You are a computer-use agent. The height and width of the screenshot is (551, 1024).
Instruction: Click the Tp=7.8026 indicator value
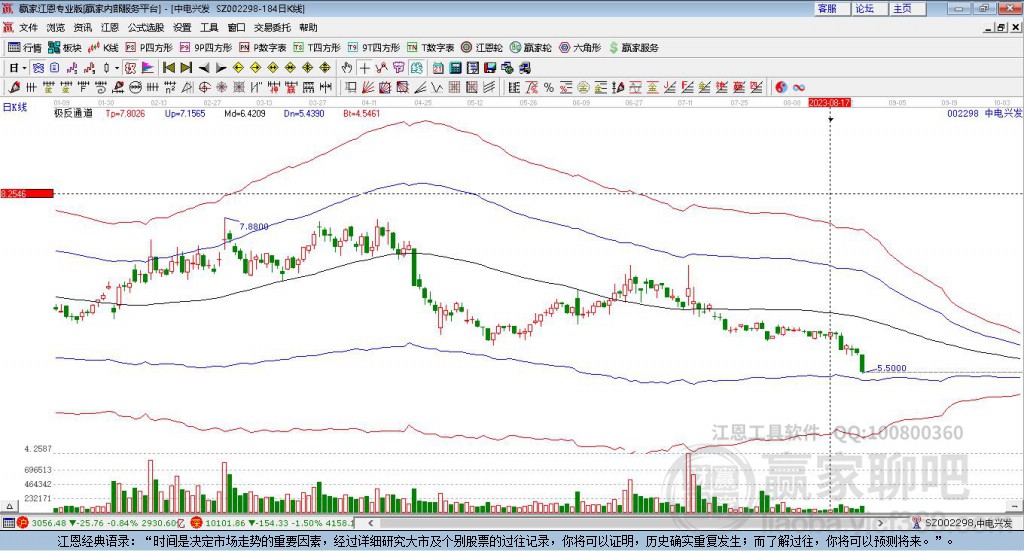125,113
